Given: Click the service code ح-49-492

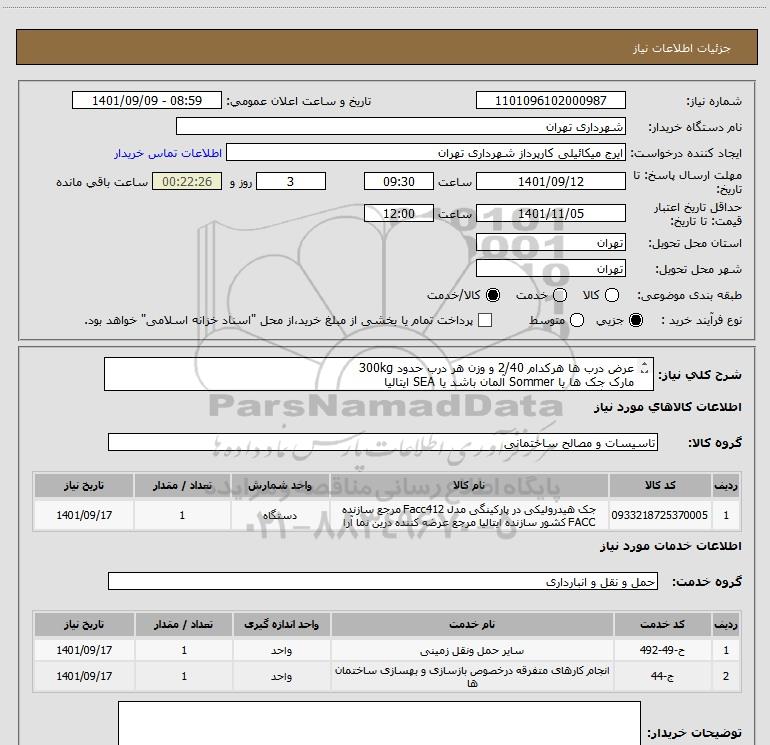Looking at the screenshot, I should pyautogui.click(x=662, y=650).
